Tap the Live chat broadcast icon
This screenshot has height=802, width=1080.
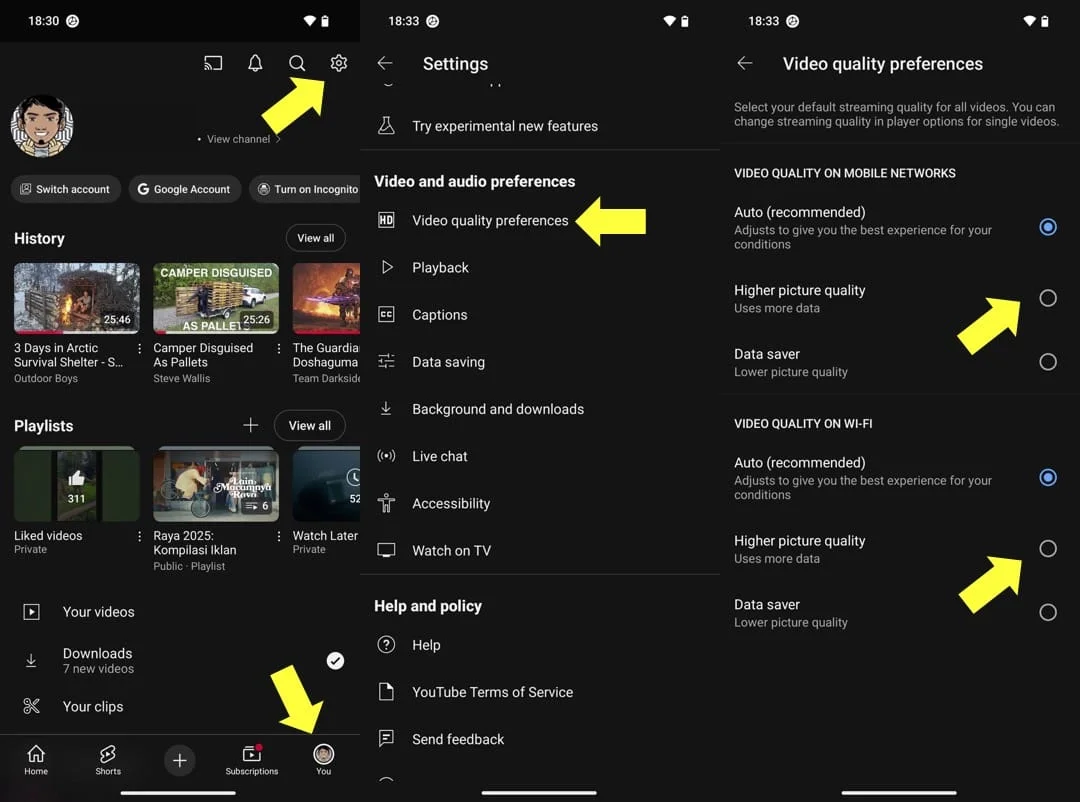[386, 455]
